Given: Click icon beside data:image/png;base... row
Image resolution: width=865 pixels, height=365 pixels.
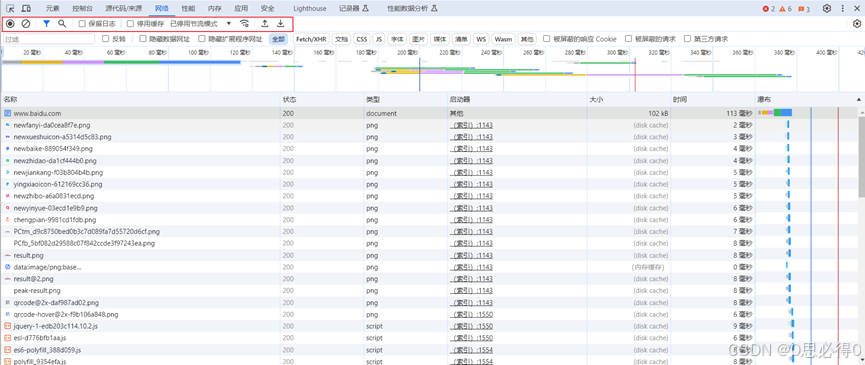Looking at the screenshot, I should coord(8,267).
